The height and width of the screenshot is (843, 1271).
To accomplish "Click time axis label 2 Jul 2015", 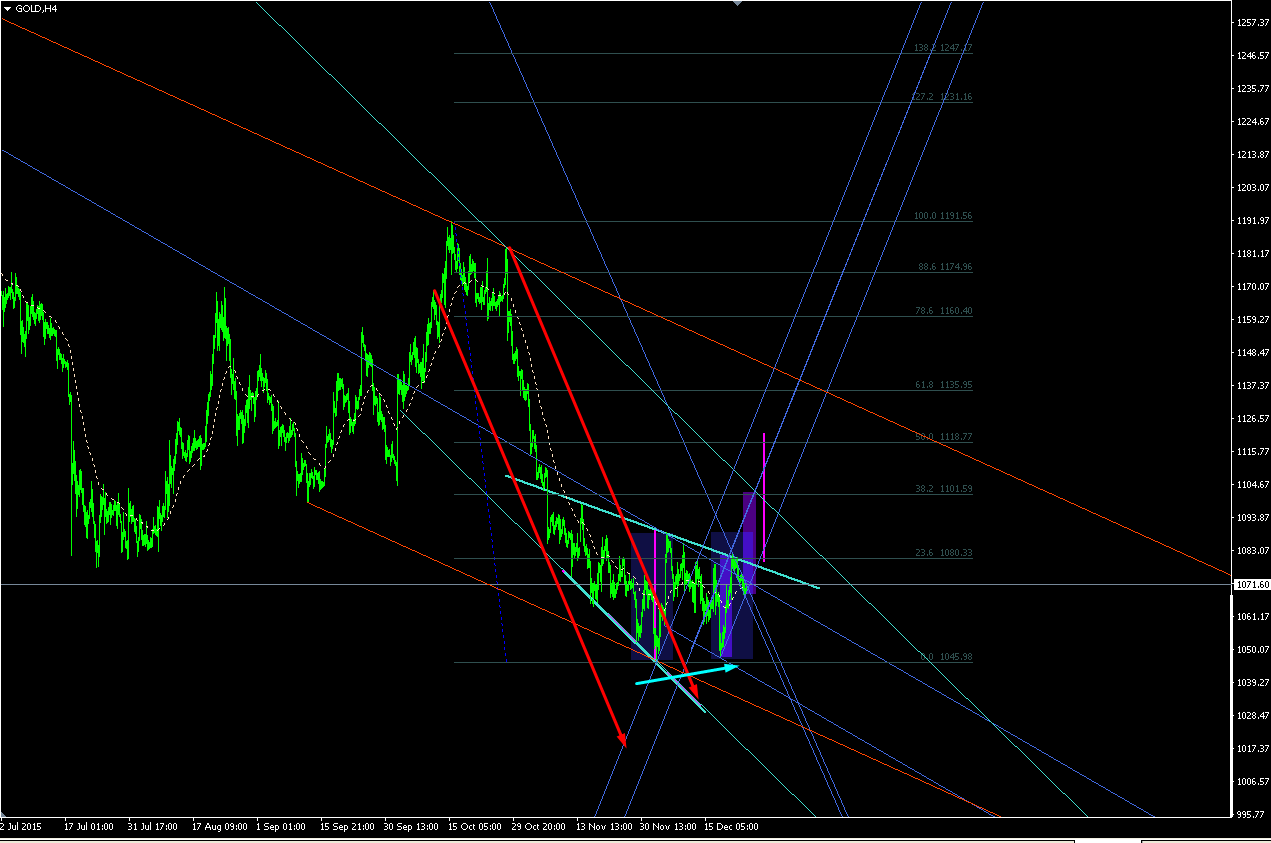I will [21, 827].
